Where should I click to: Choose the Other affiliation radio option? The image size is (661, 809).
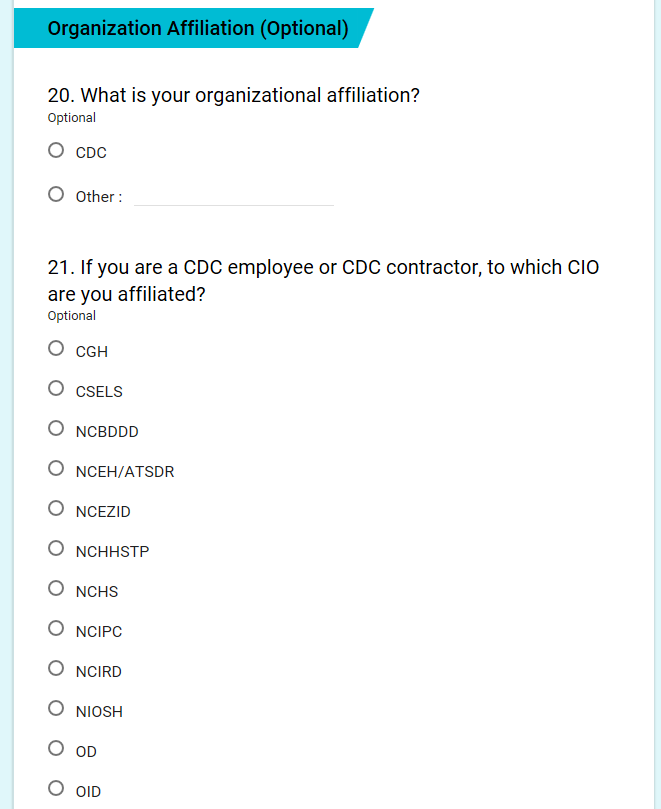pos(56,195)
